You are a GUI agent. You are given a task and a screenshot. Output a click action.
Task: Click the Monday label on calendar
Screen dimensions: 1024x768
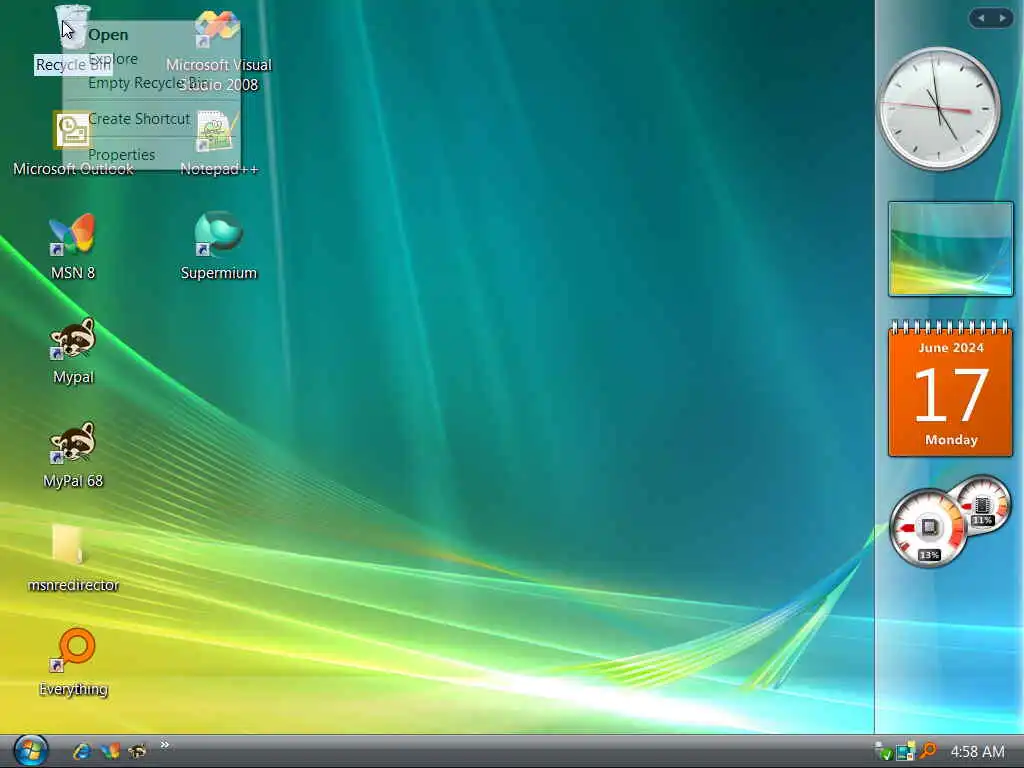951,440
